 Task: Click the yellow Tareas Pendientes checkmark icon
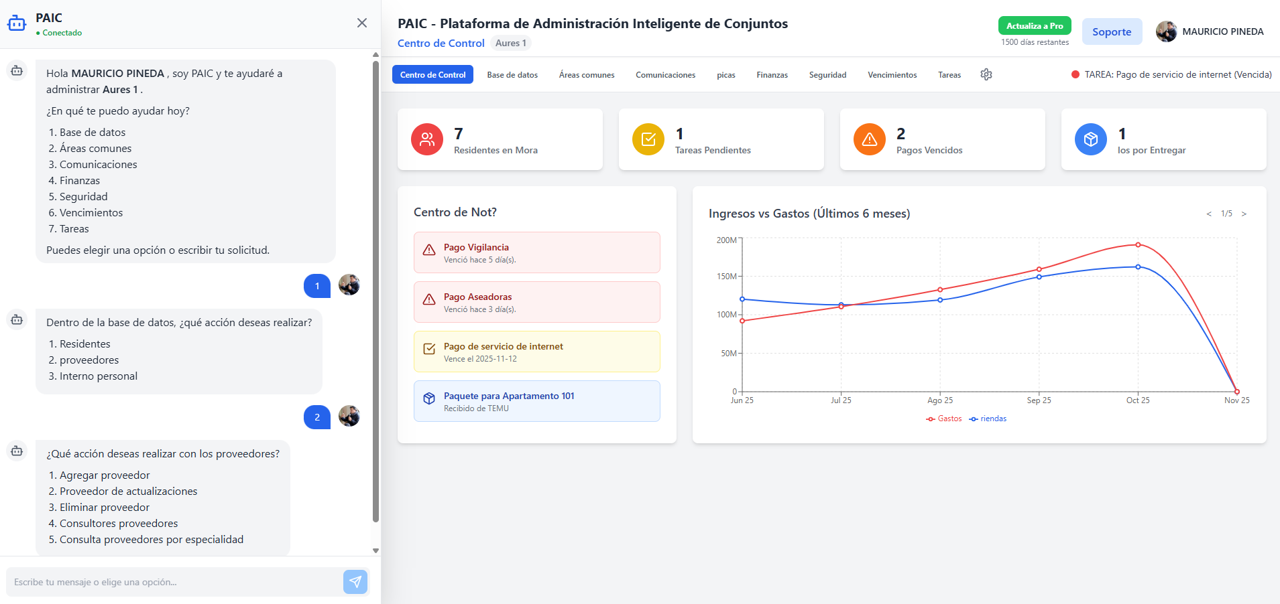click(648, 140)
